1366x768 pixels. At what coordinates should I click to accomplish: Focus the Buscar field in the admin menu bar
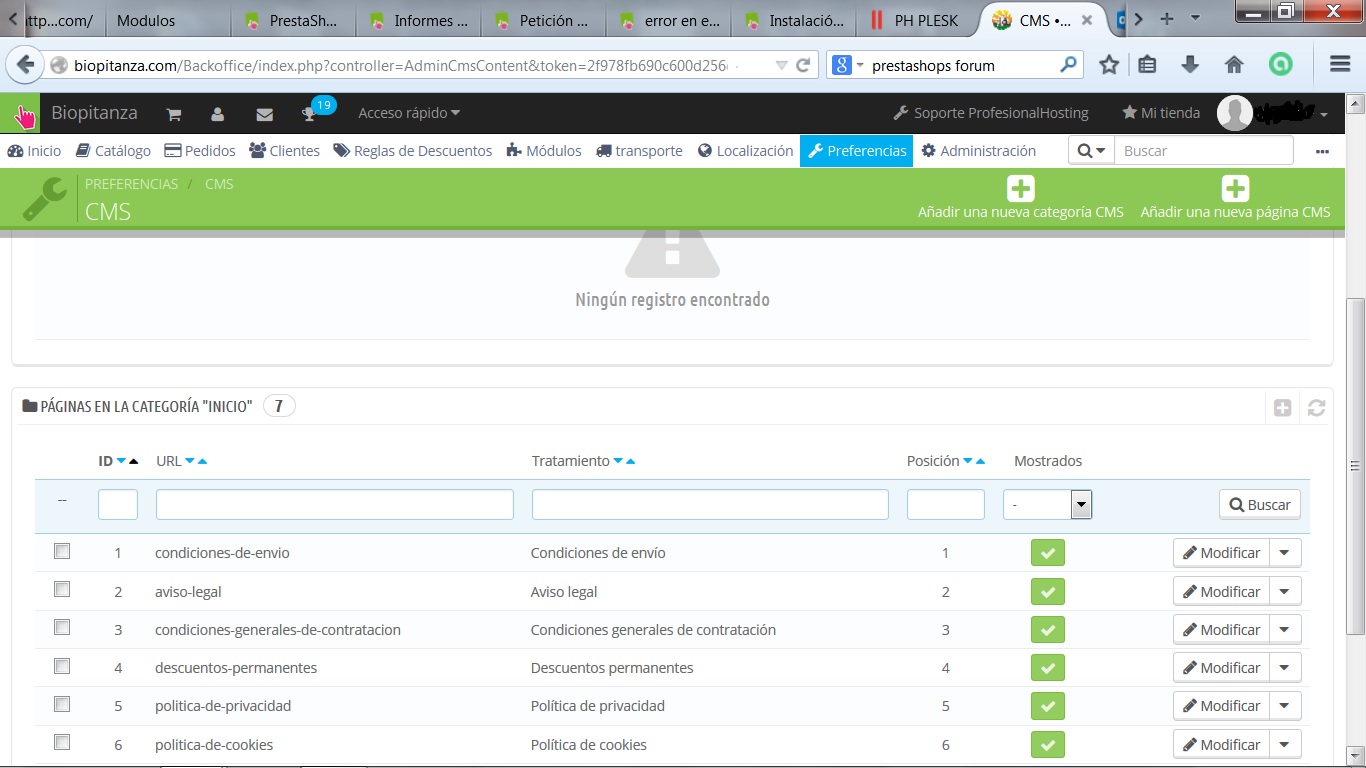coord(1204,151)
